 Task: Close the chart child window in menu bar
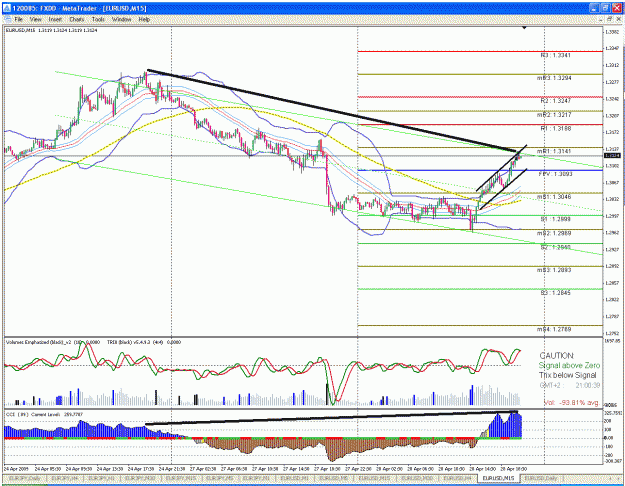617,19
